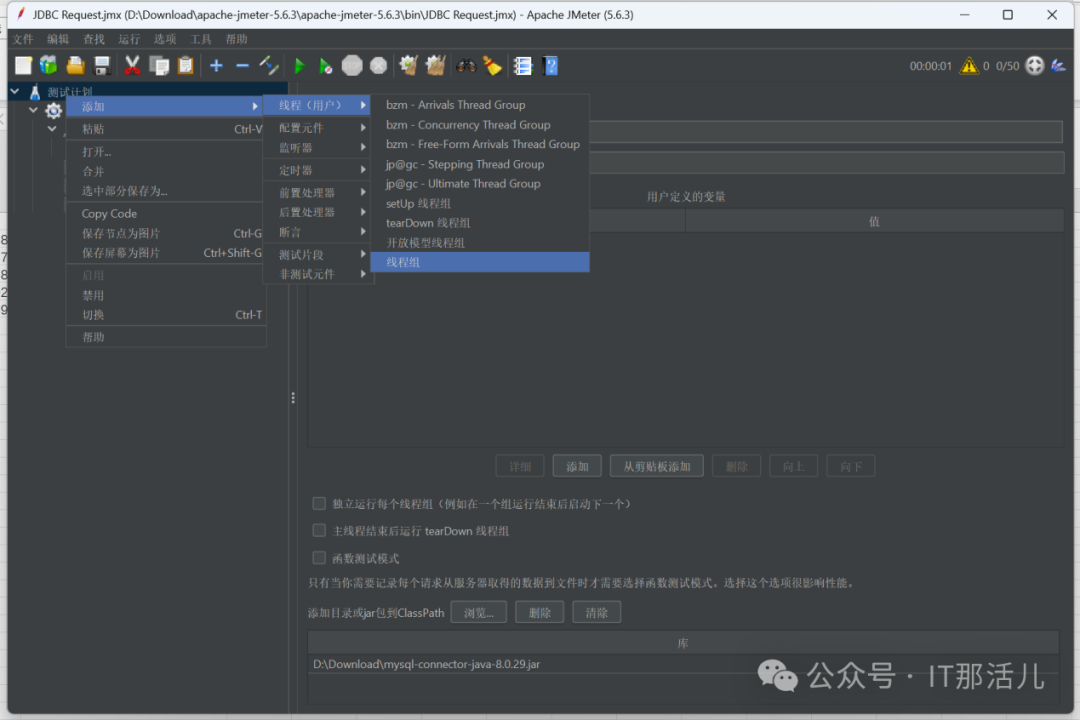Expand the 添加 submenu
The image size is (1080, 720).
[165, 106]
